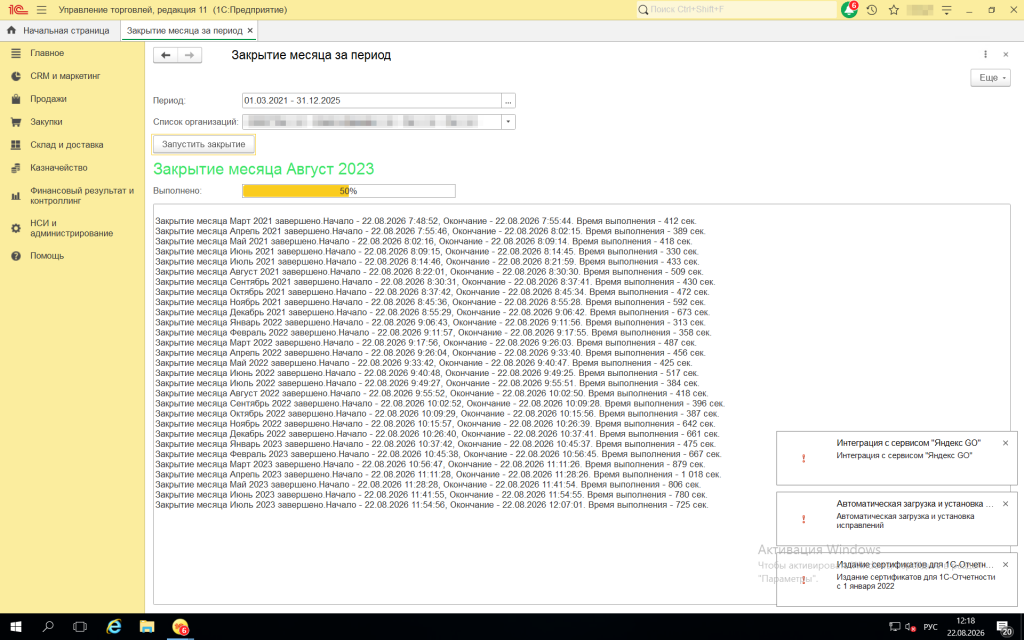Open CRM и маркетинг section
Image resolution: width=1024 pixels, height=640 pixels.
(x=65, y=76)
